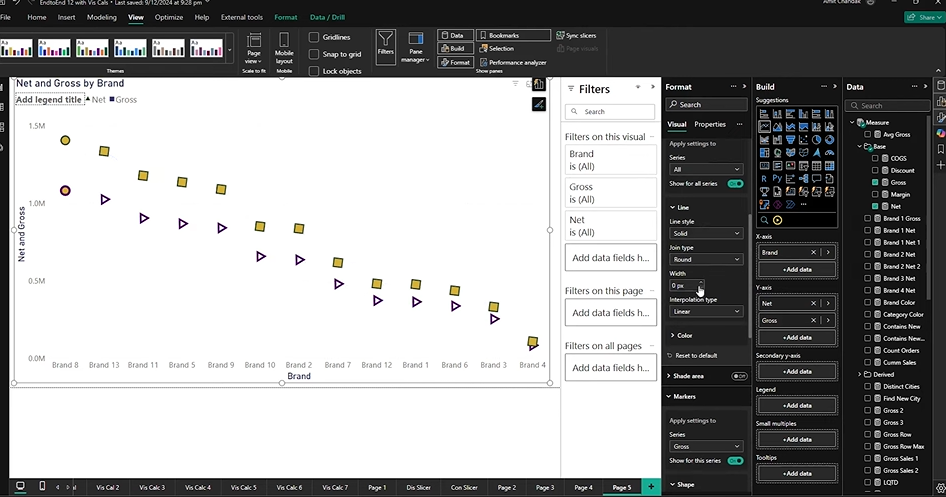This screenshot has height=497, width=946.
Task: Open the Optimize ribbon tab
Action: click(x=169, y=17)
